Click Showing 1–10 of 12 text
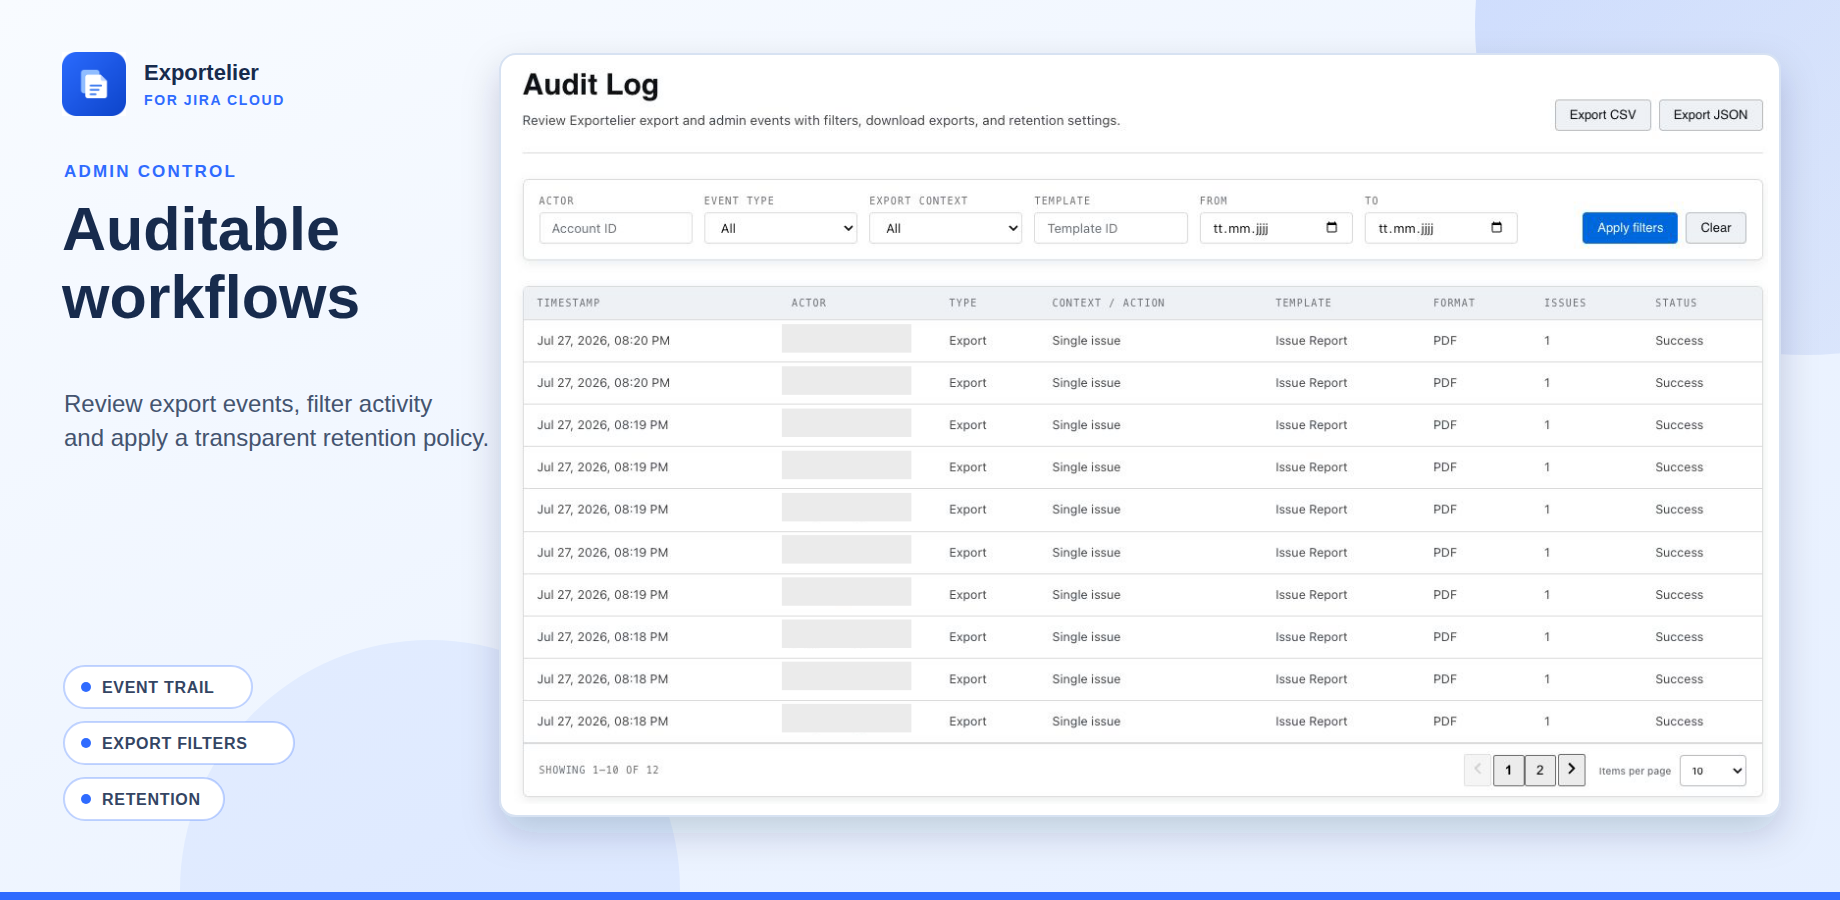Image resolution: width=1840 pixels, height=900 pixels. tap(598, 770)
